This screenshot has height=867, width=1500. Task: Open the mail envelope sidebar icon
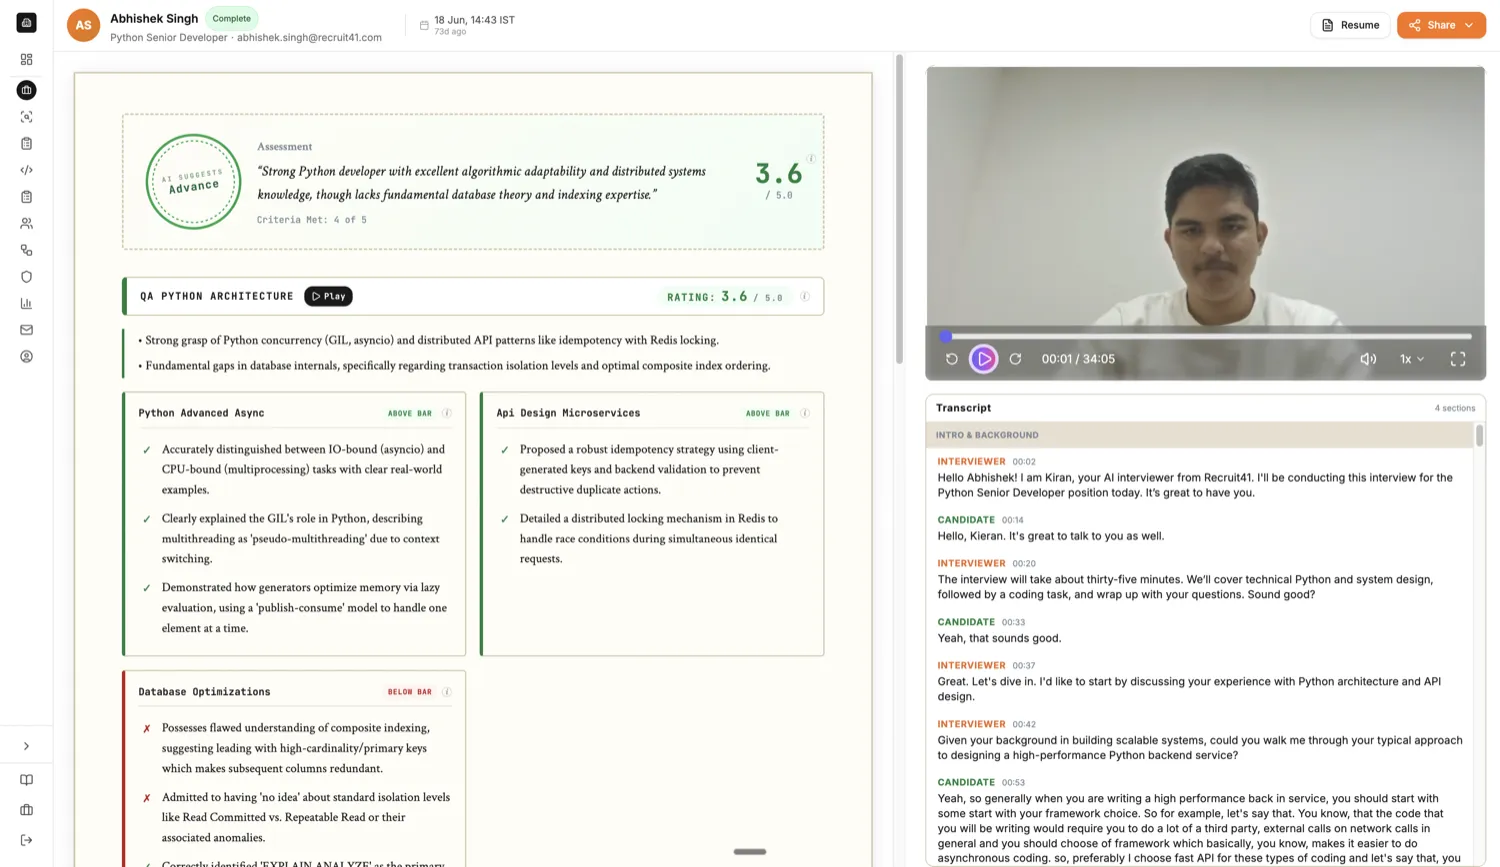26,330
